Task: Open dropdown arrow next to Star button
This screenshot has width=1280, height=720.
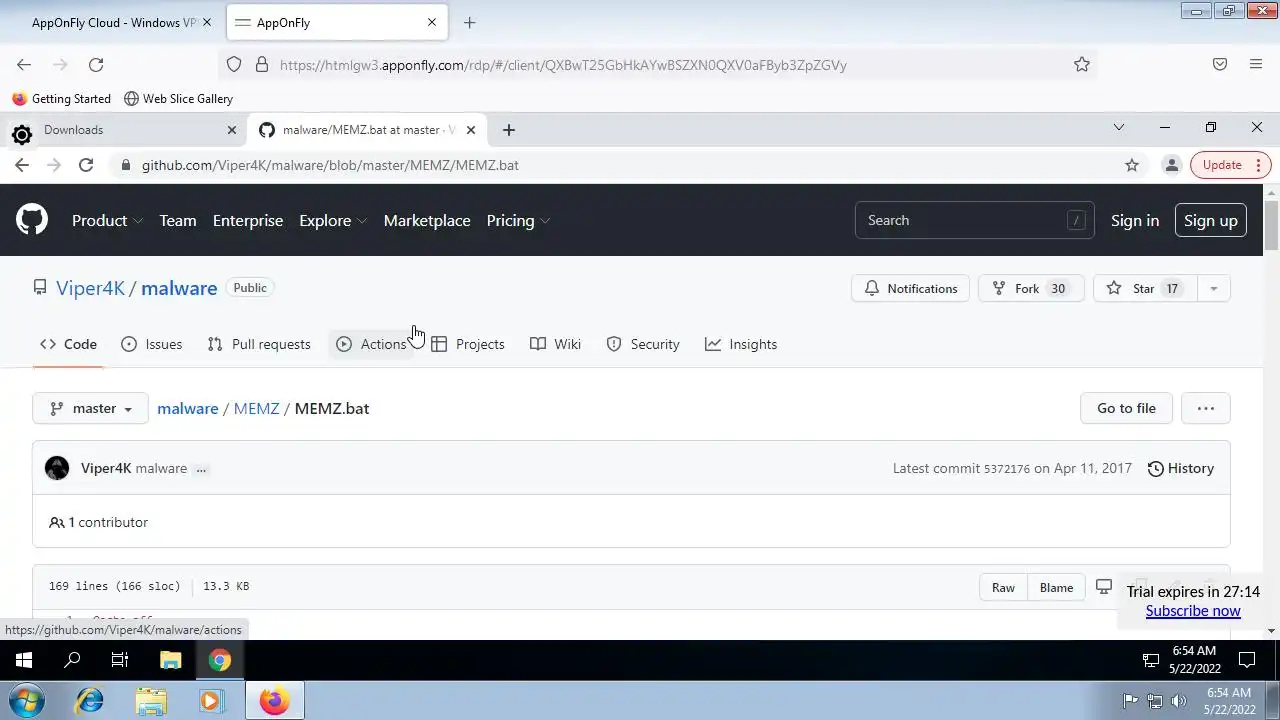Action: pos(1213,288)
